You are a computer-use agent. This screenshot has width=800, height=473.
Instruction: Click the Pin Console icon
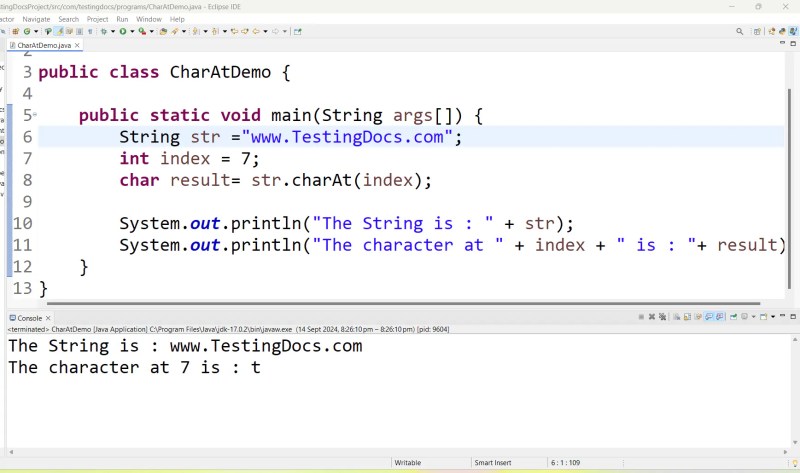(x=733, y=317)
